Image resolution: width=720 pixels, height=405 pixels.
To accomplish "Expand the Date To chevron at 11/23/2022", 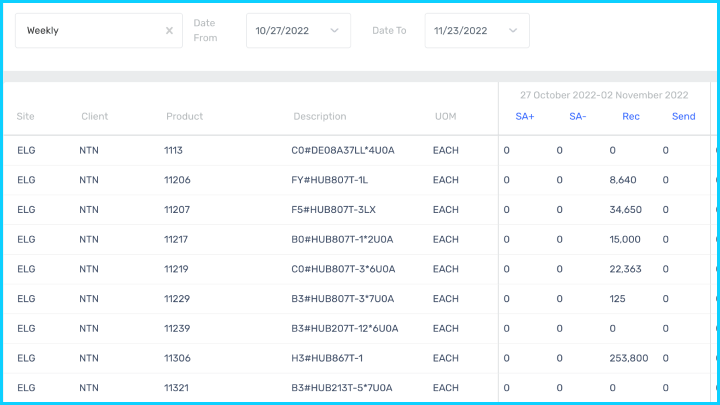I will (x=513, y=31).
